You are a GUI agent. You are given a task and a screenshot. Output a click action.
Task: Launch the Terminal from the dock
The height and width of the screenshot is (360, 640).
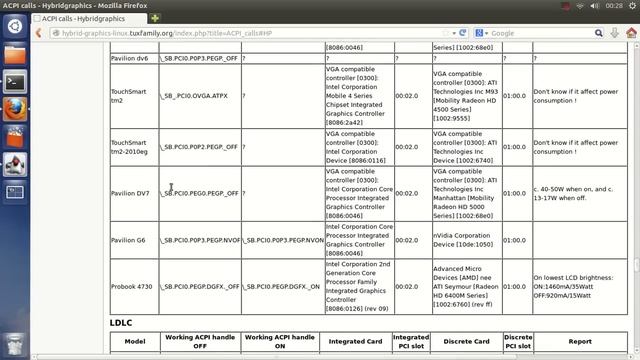point(15,82)
